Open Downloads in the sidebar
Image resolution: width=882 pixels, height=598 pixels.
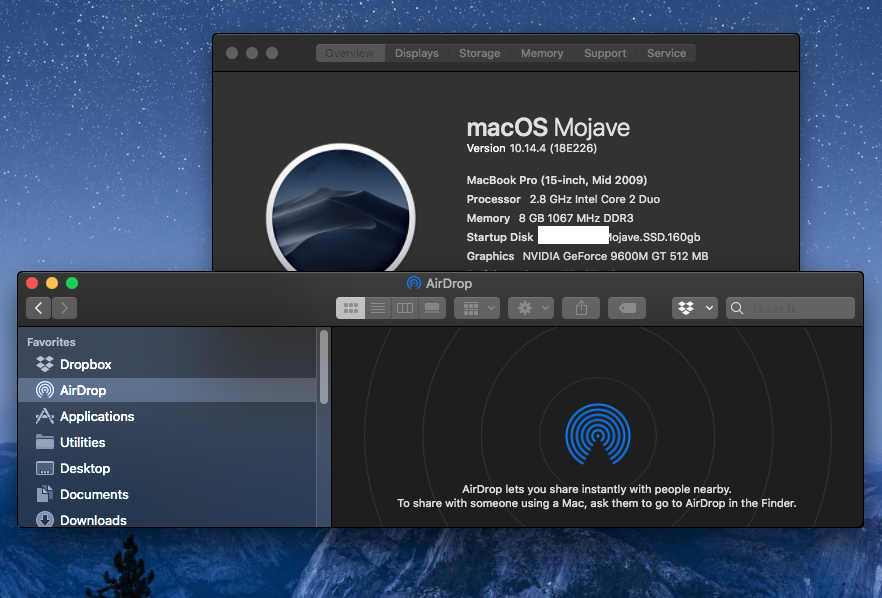coord(167,520)
